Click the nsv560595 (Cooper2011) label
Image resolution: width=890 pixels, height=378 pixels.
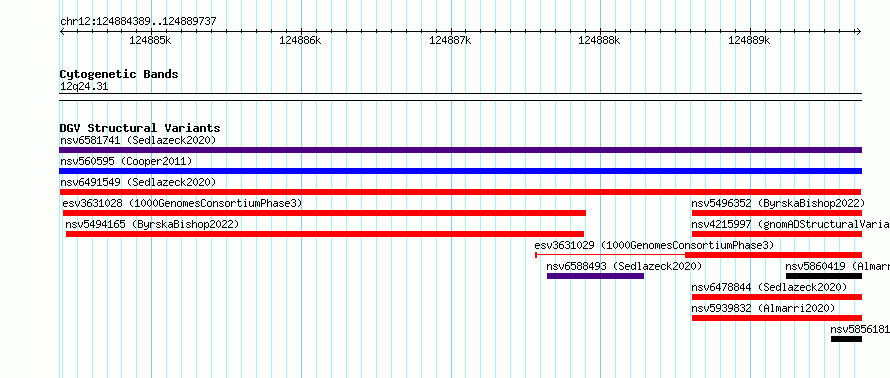click(x=126, y=161)
